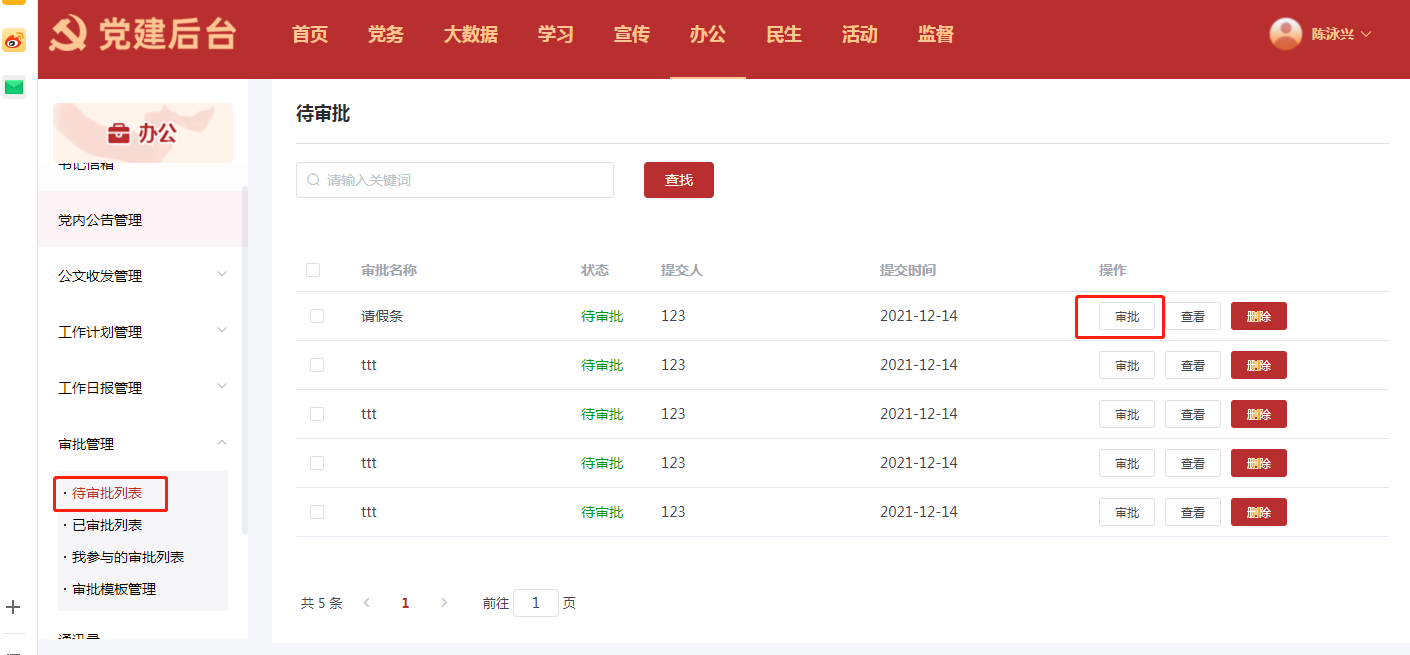This screenshot has height=655, width=1410.
Task: Open the user dropdown next to 陈泳兴
Action: [x=1366, y=34]
